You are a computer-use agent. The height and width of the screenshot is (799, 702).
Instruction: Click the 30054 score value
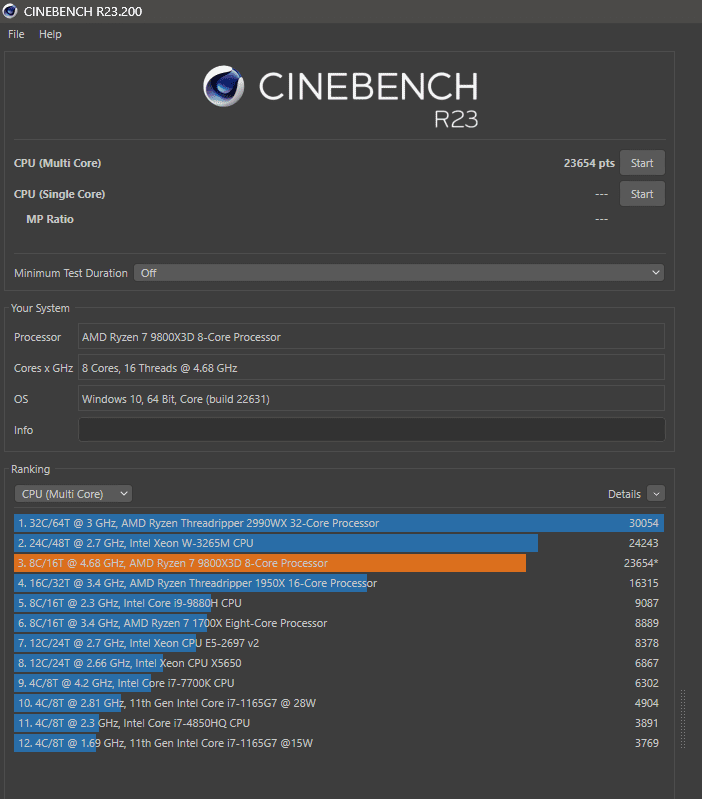[643, 523]
